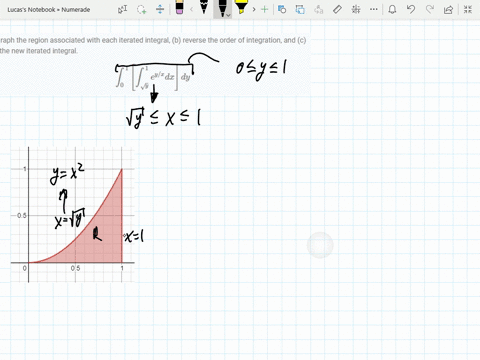Select the yellow highlighter
This screenshot has height=360, width=480.
pos(241,8)
